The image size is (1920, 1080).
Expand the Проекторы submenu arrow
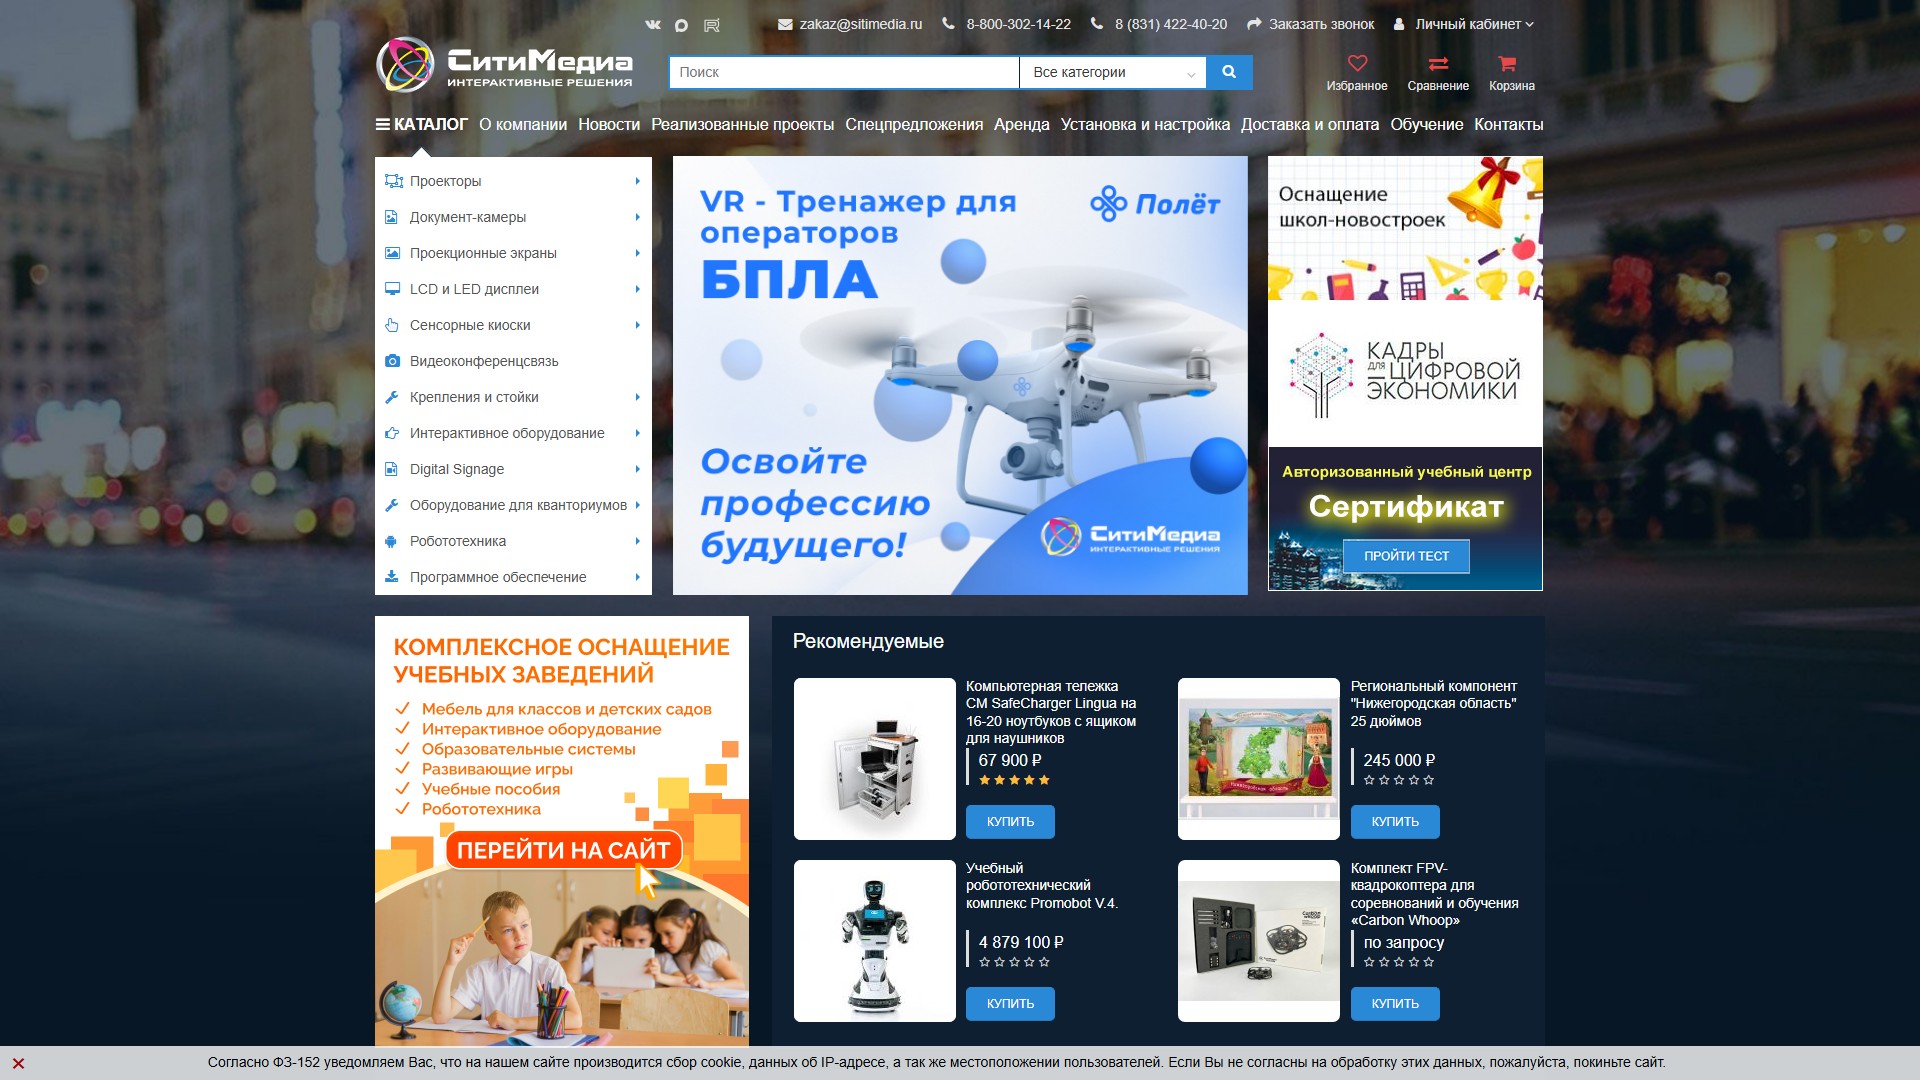(x=637, y=181)
